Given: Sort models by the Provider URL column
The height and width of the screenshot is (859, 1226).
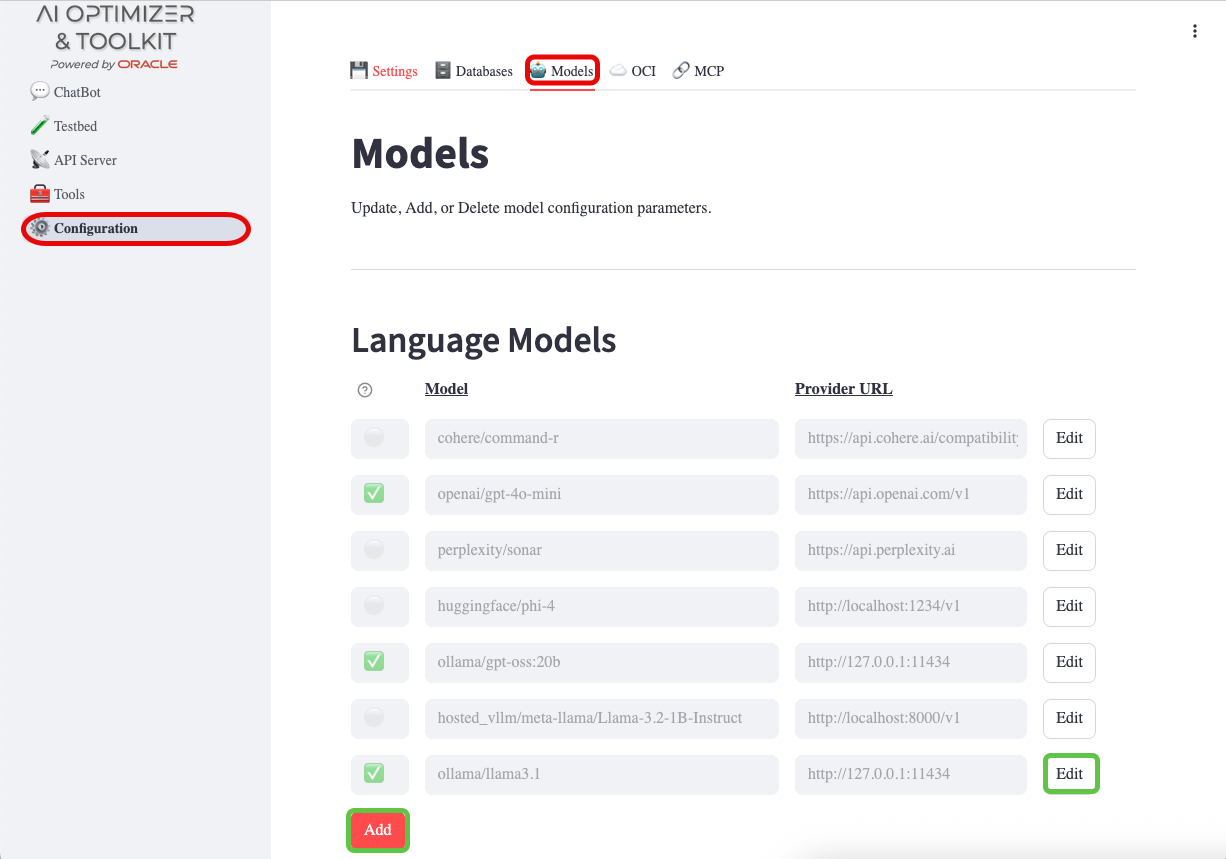Looking at the screenshot, I should click(843, 389).
